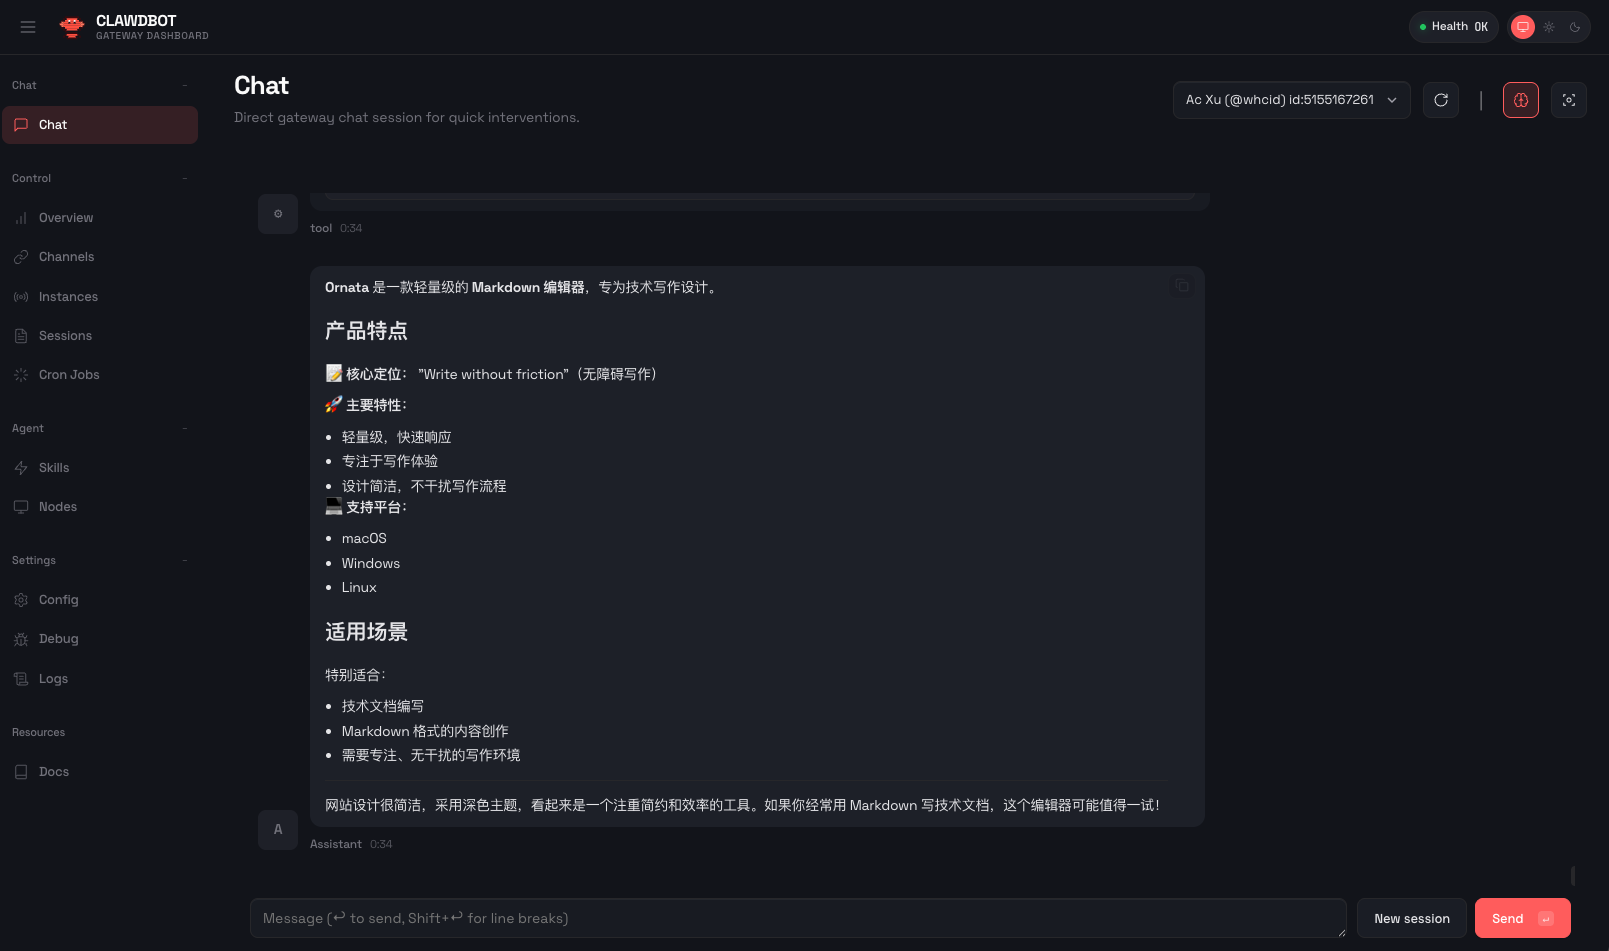Viewport: 1609px width, 951px height.
Task: Open the Skills page
Action: click(x=54, y=468)
